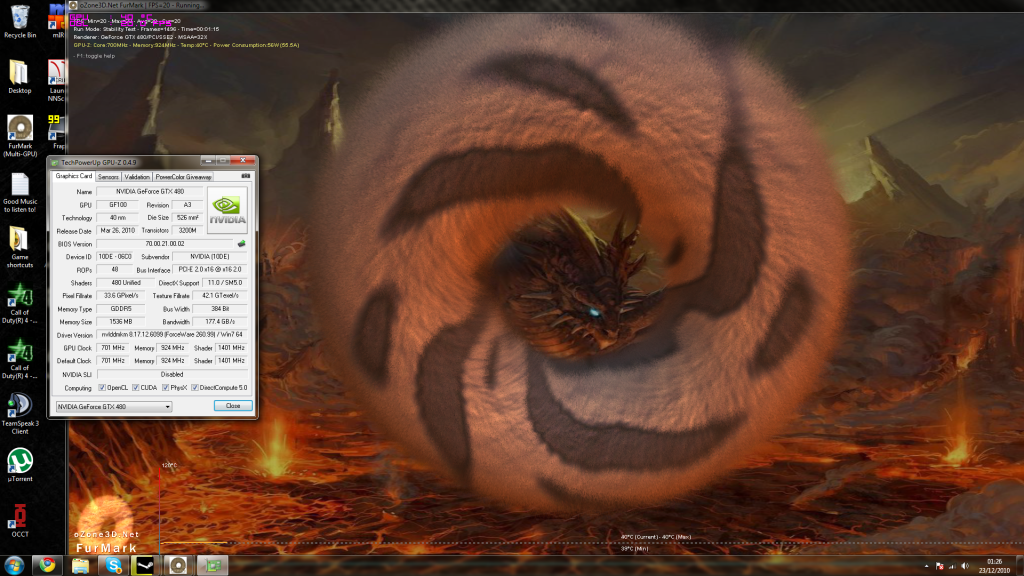Click volume speaker tray icon
This screenshot has height=576, width=1024.
(x=965, y=566)
